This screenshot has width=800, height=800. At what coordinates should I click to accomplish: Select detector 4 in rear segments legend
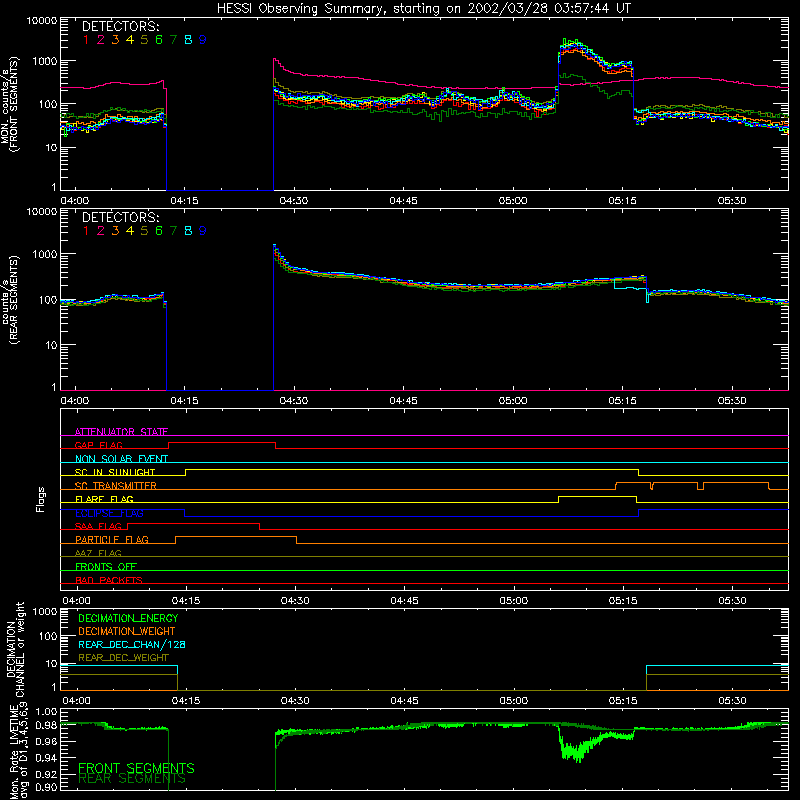[x=130, y=231]
